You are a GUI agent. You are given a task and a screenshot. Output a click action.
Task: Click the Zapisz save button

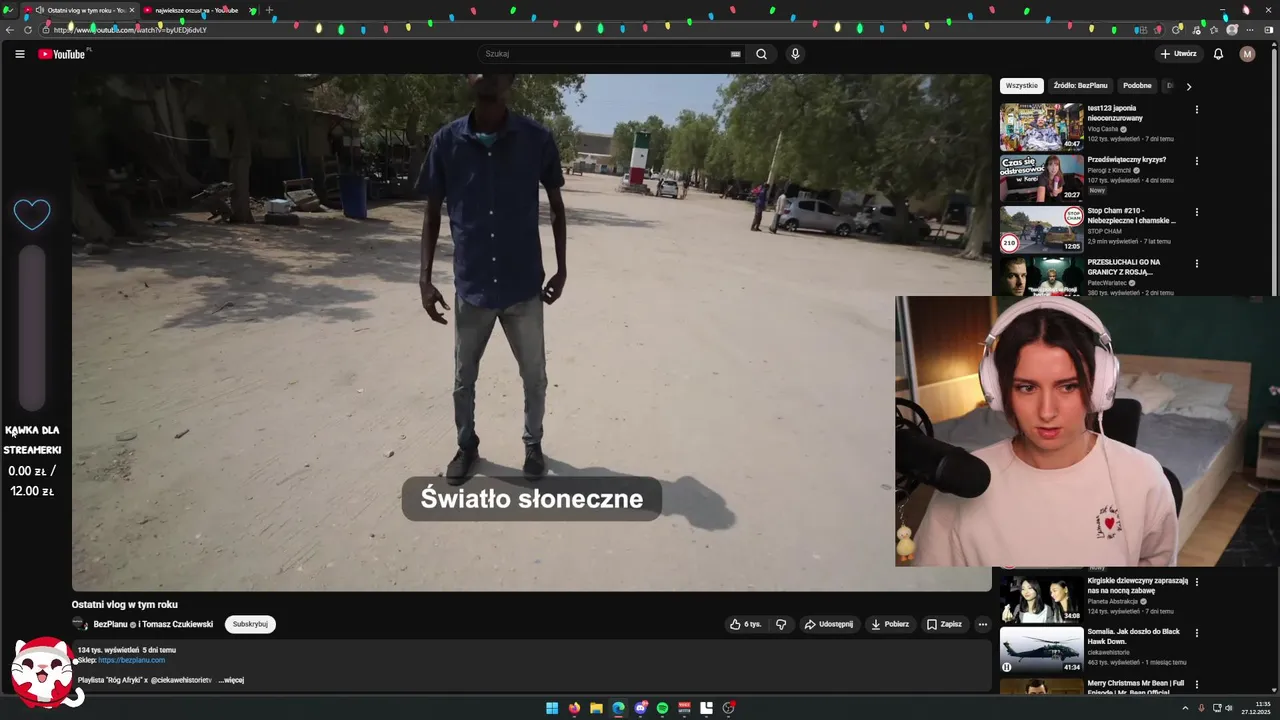pos(944,624)
